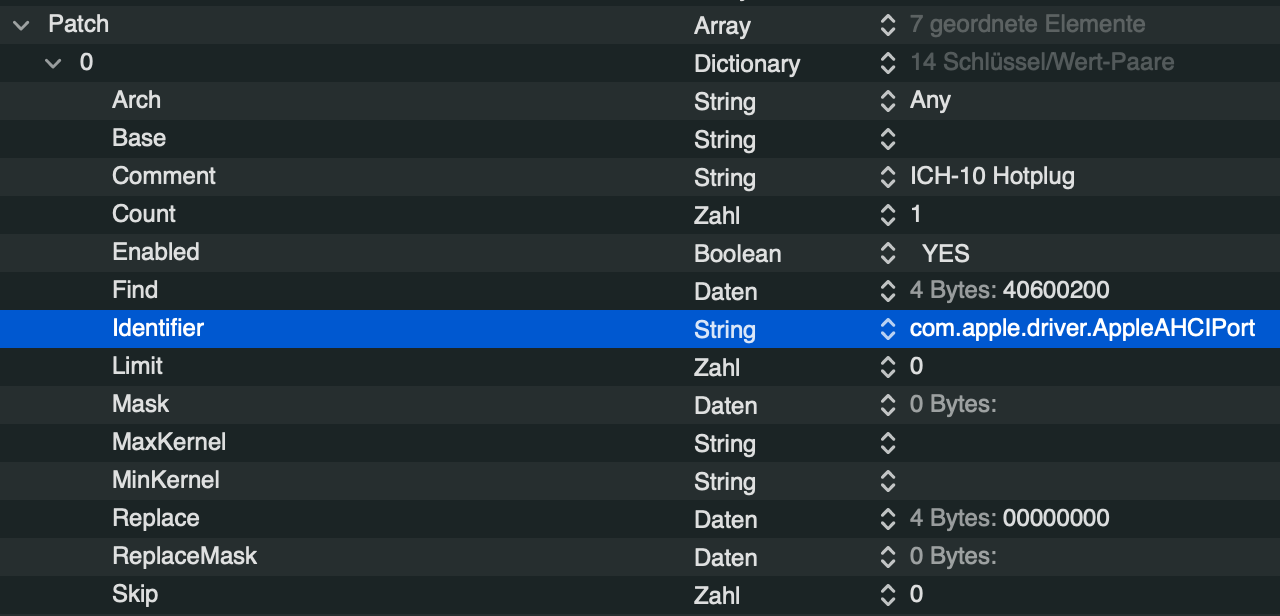Screen dimensions: 1280x616
Task: Open type stepper for the Skip row
Action: (x=887, y=595)
